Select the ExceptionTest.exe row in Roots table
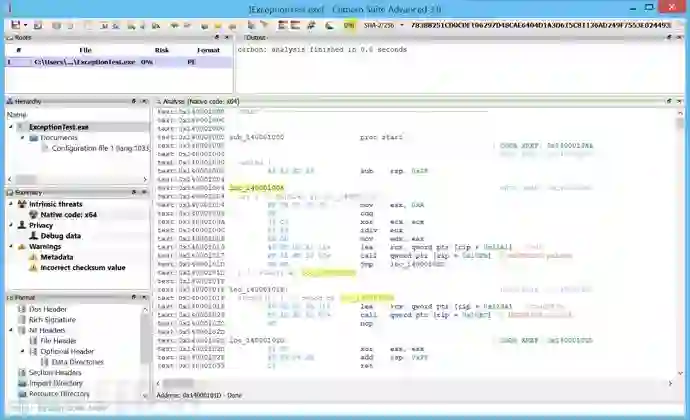Viewport: 690px width, 420px height. pos(119,62)
